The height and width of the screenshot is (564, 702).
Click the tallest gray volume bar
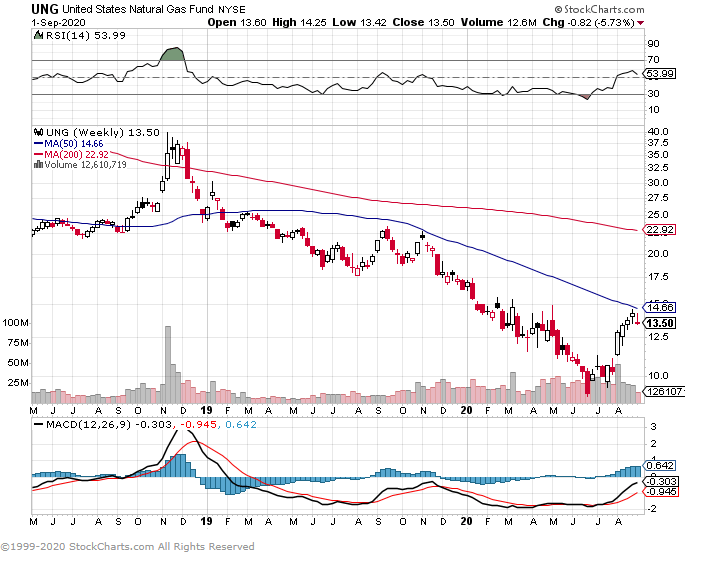[168, 364]
